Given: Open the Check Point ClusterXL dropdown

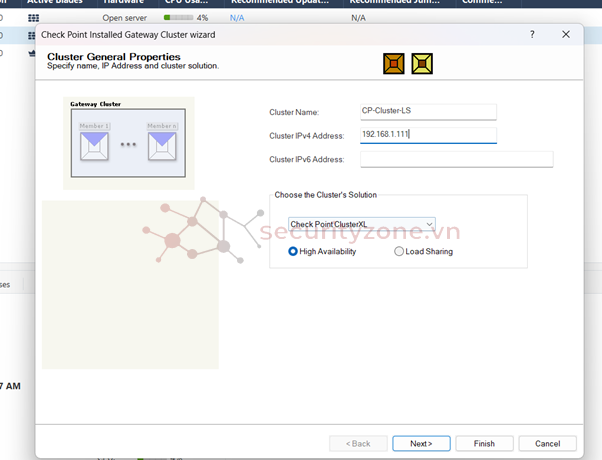Looking at the screenshot, I should pyautogui.click(x=362, y=224).
